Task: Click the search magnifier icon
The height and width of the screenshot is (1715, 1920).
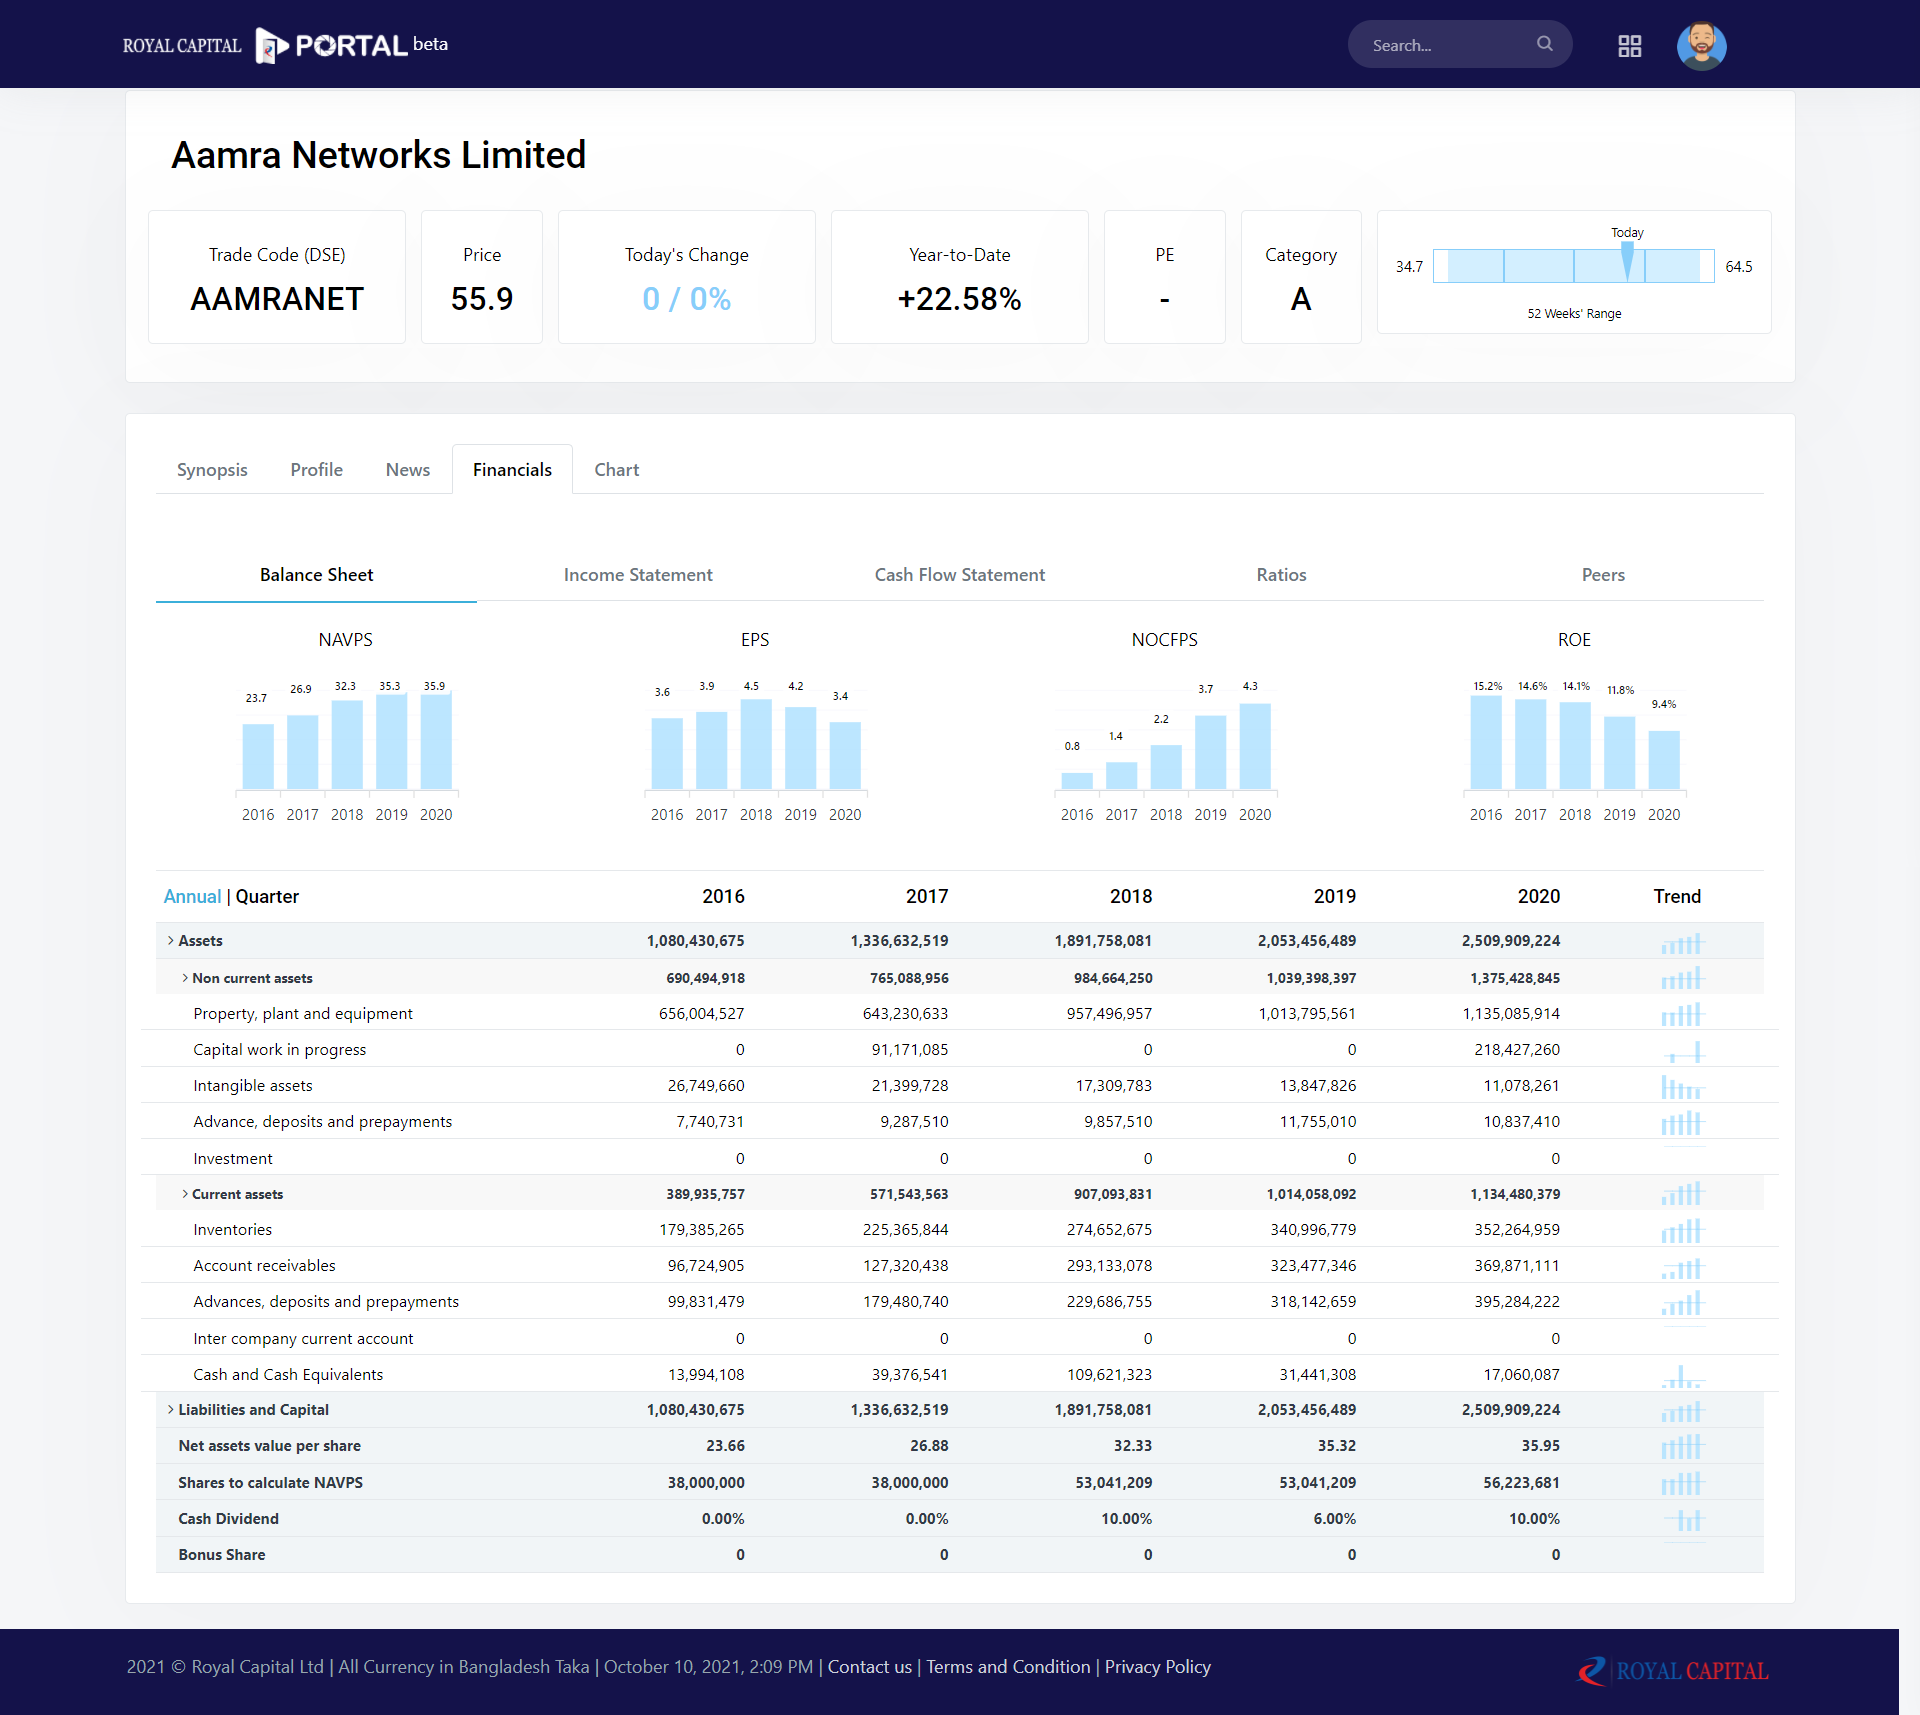Action: 1545,44
